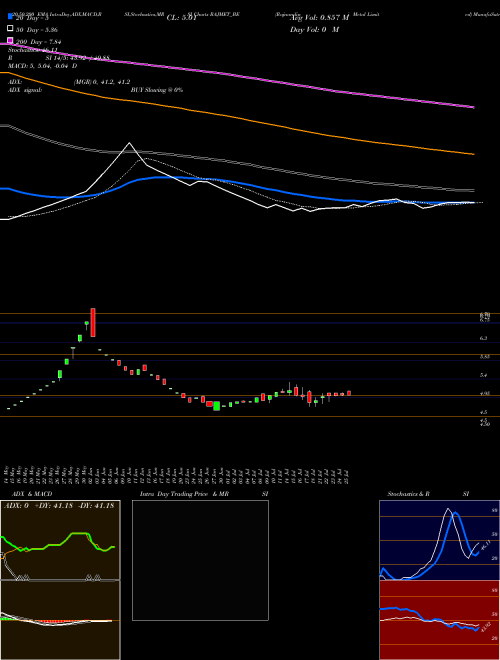Open the Stochastics sub-chart on blue background
The width and height of the screenshot is (500, 660).
pyautogui.click(x=439, y=540)
